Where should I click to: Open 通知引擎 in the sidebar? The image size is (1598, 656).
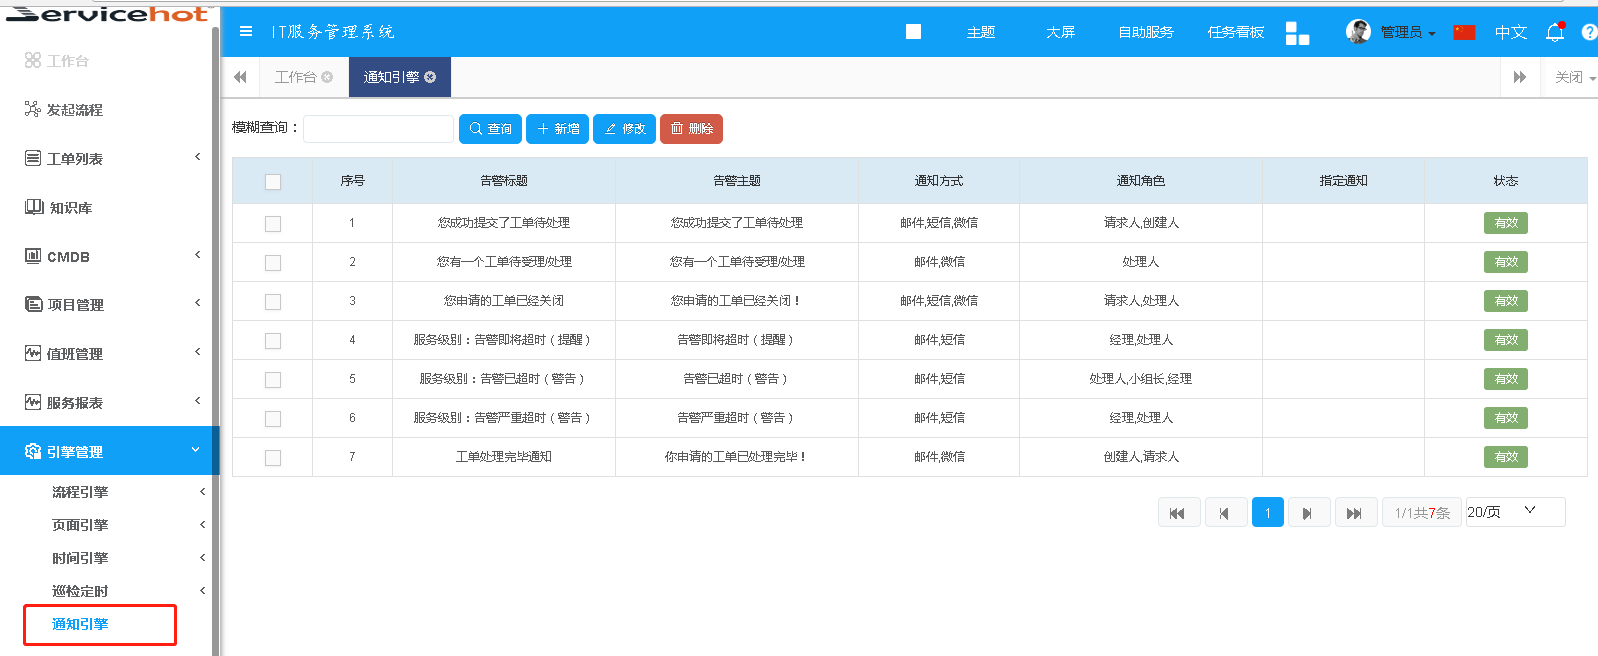coord(81,624)
